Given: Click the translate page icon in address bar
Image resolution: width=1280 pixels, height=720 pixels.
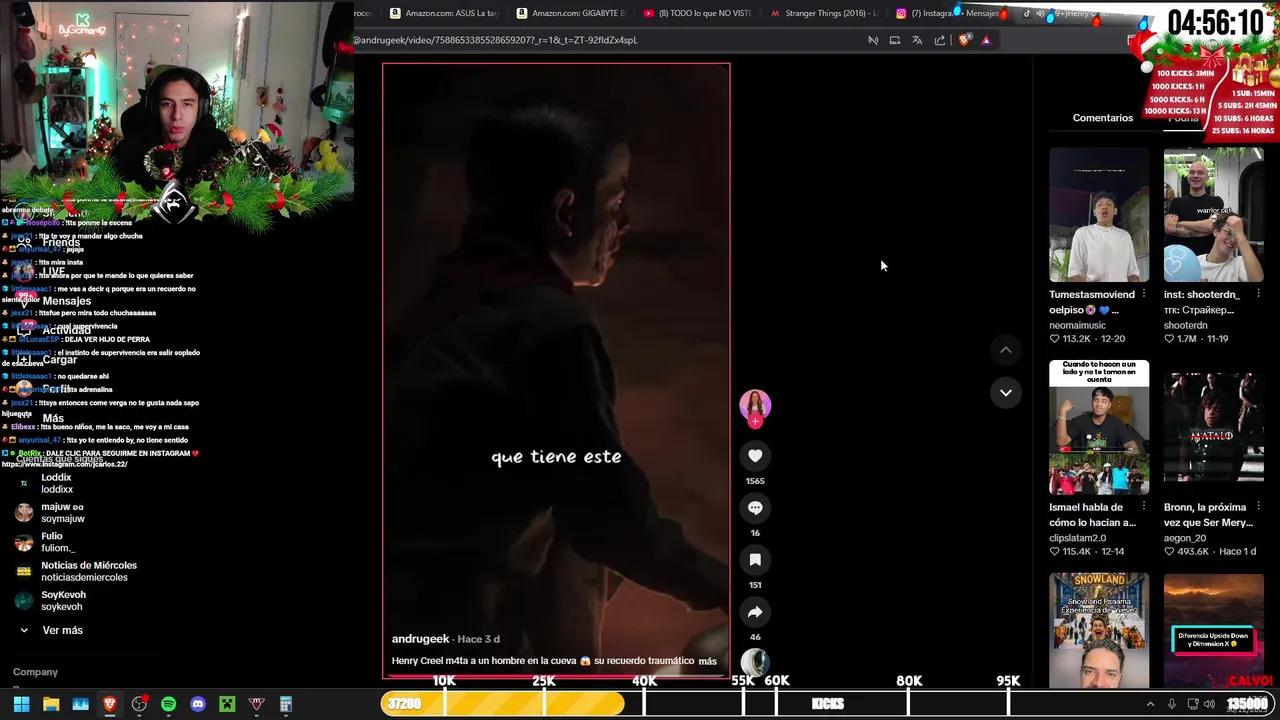Looking at the screenshot, I should 917,40.
